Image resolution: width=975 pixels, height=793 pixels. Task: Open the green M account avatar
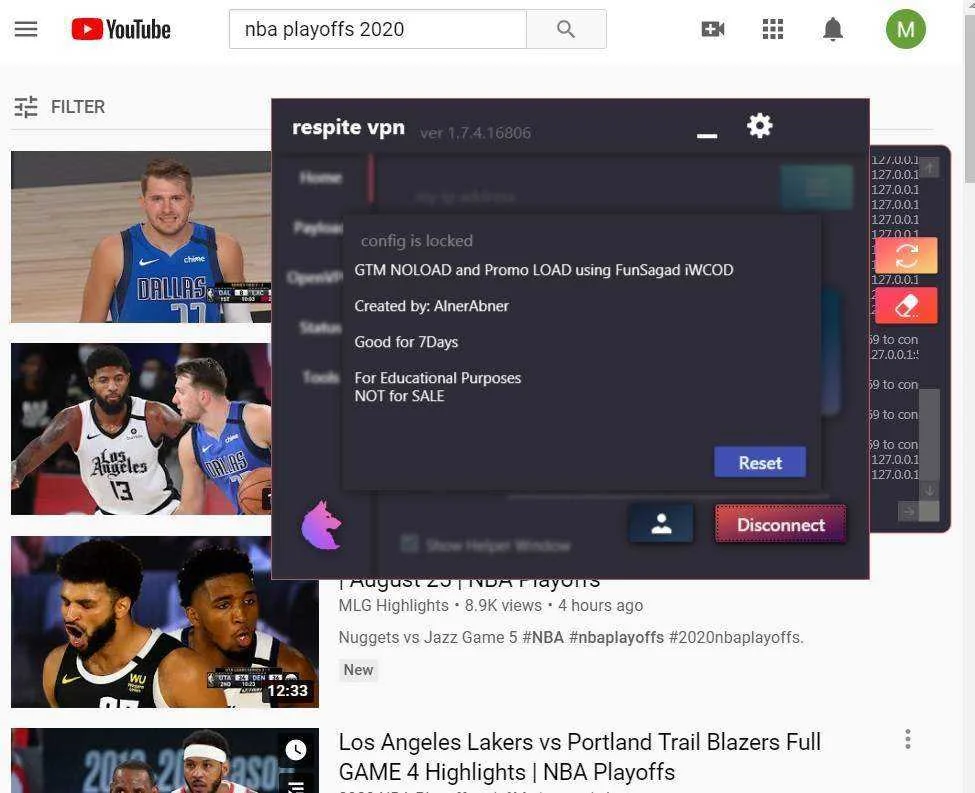click(x=905, y=29)
